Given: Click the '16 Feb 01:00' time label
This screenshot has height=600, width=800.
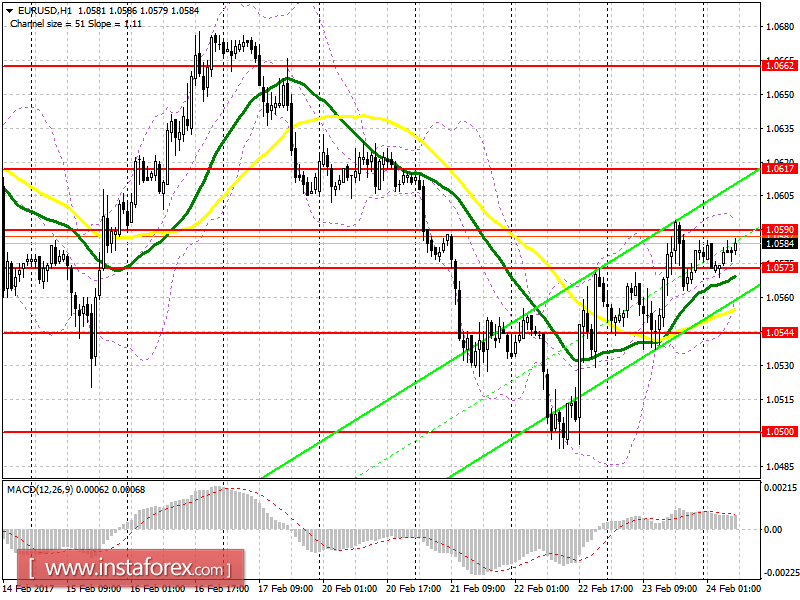Looking at the screenshot, I should pyautogui.click(x=158, y=588).
